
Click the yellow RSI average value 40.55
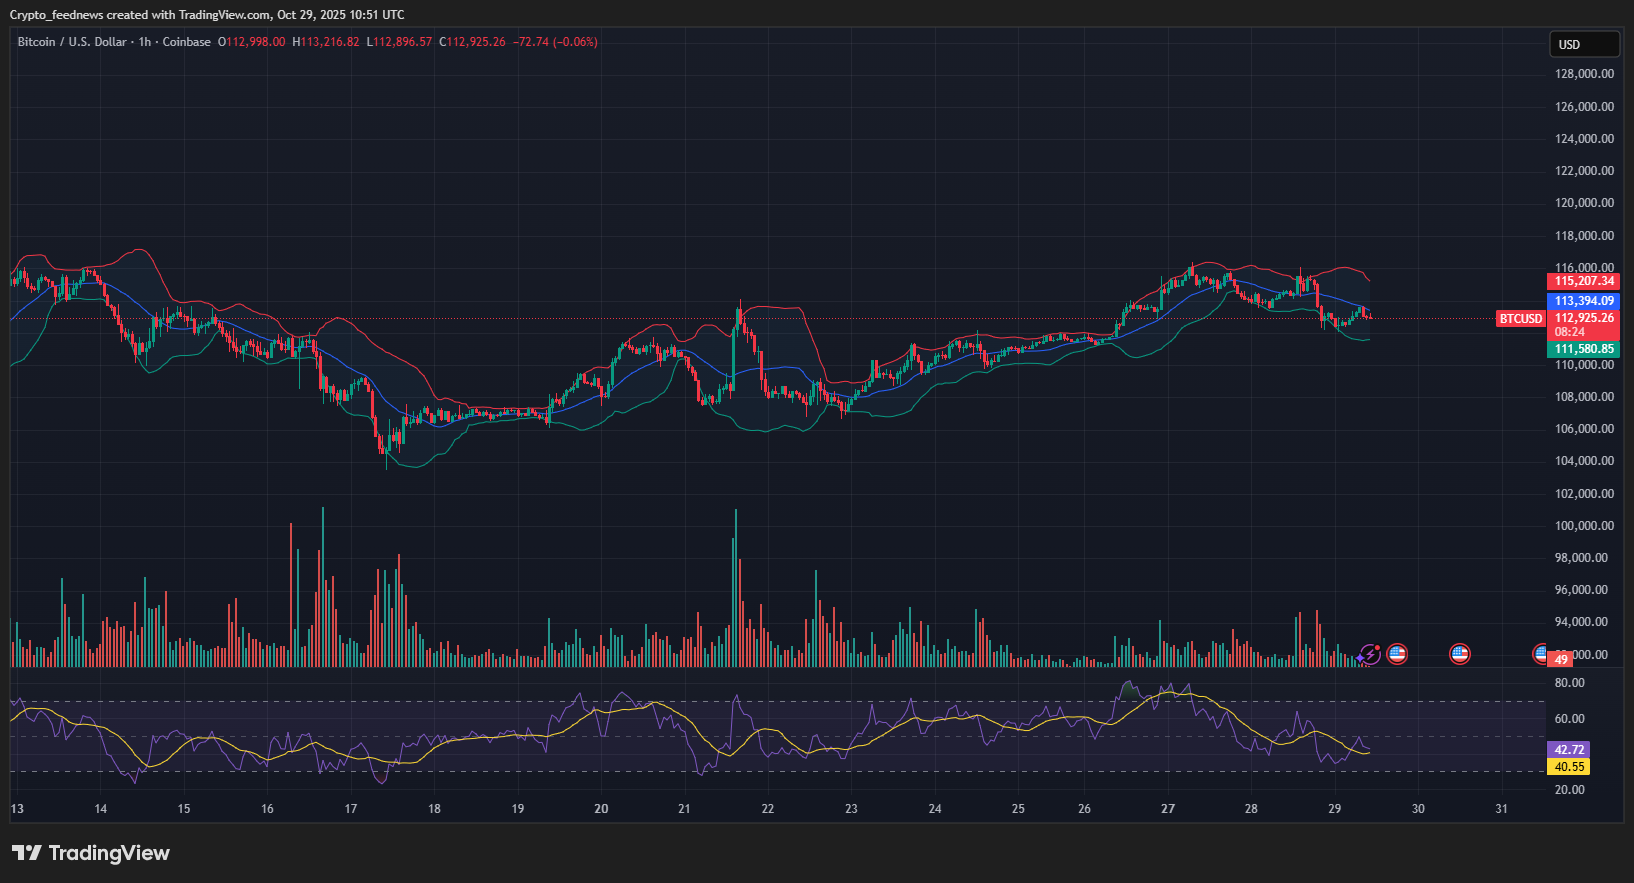(x=1568, y=767)
